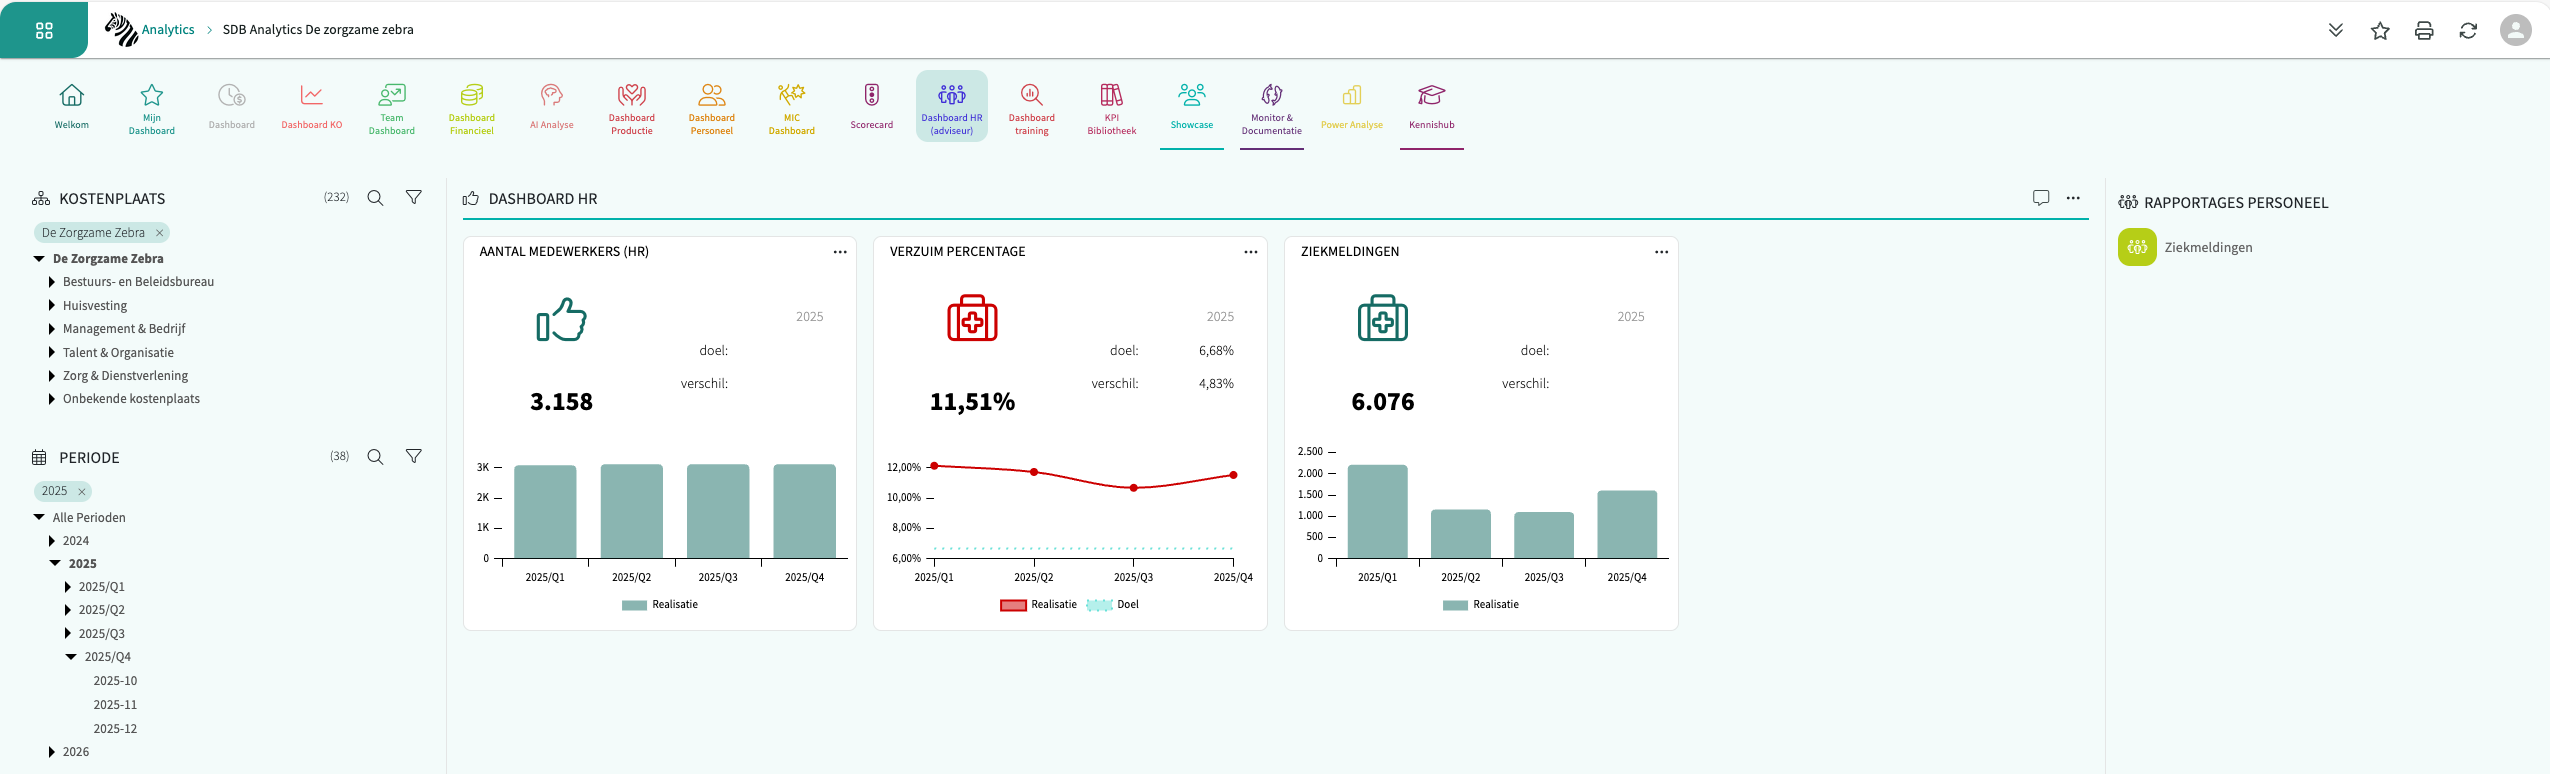Click the print icon in header

(x=2424, y=31)
